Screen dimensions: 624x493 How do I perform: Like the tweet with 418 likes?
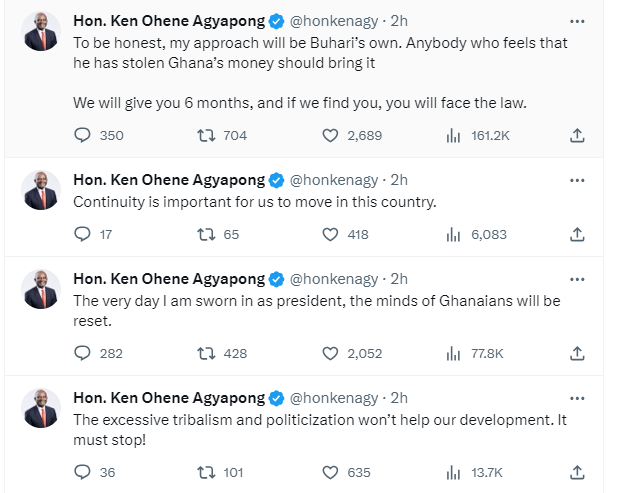pyautogui.click(x=329, y=234)
